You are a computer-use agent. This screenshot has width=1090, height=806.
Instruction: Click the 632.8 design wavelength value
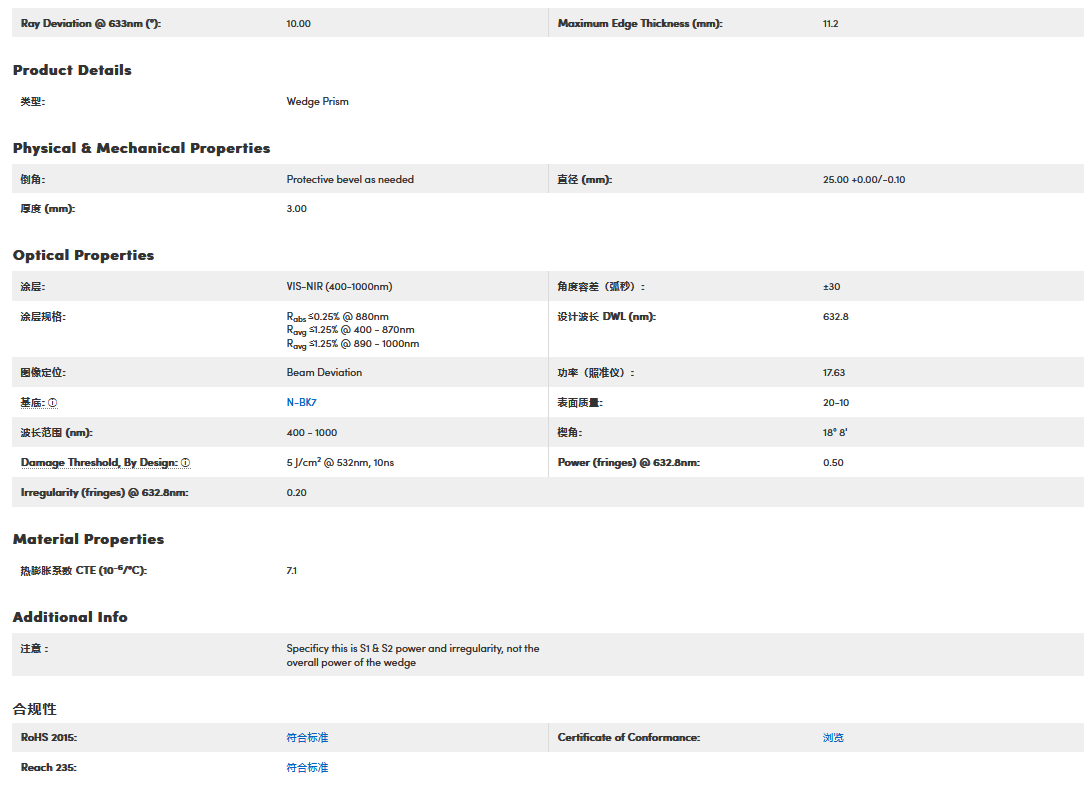835,316
